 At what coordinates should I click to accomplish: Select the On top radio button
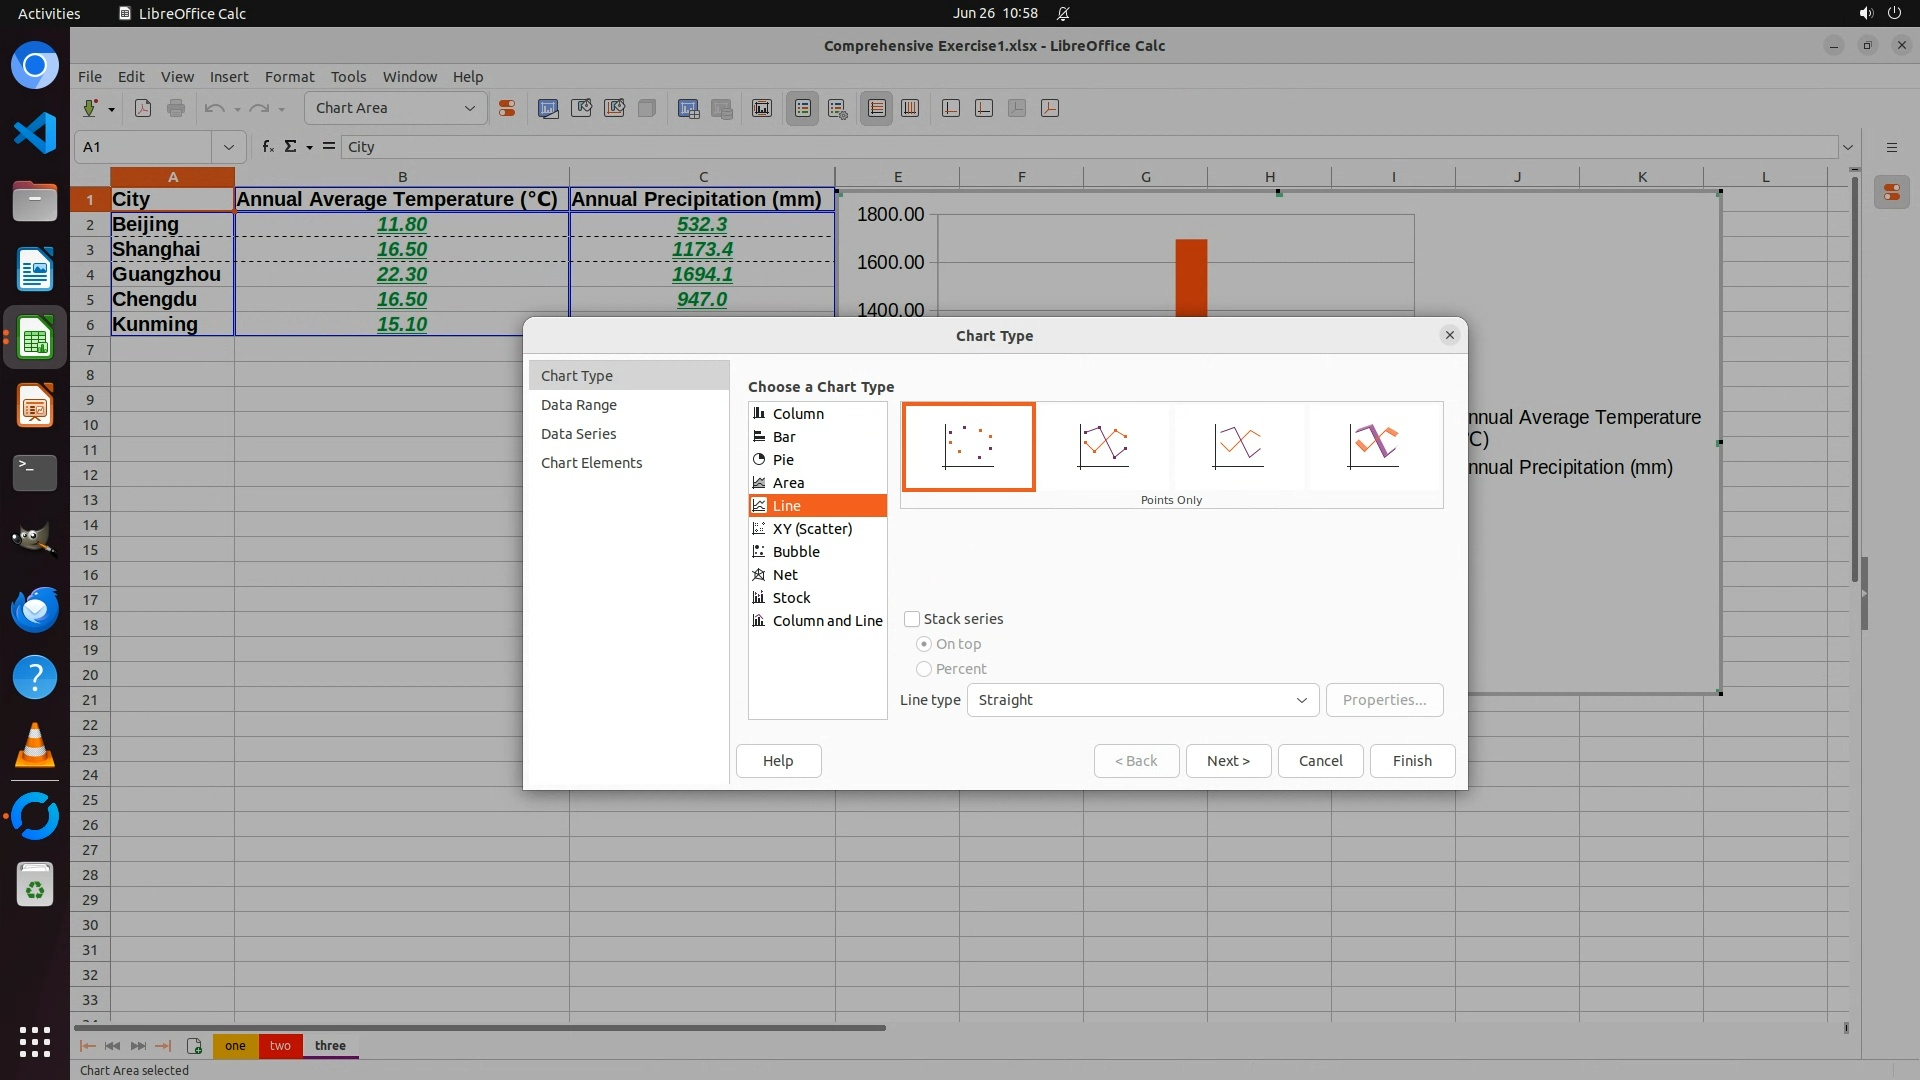coord(924,644)
